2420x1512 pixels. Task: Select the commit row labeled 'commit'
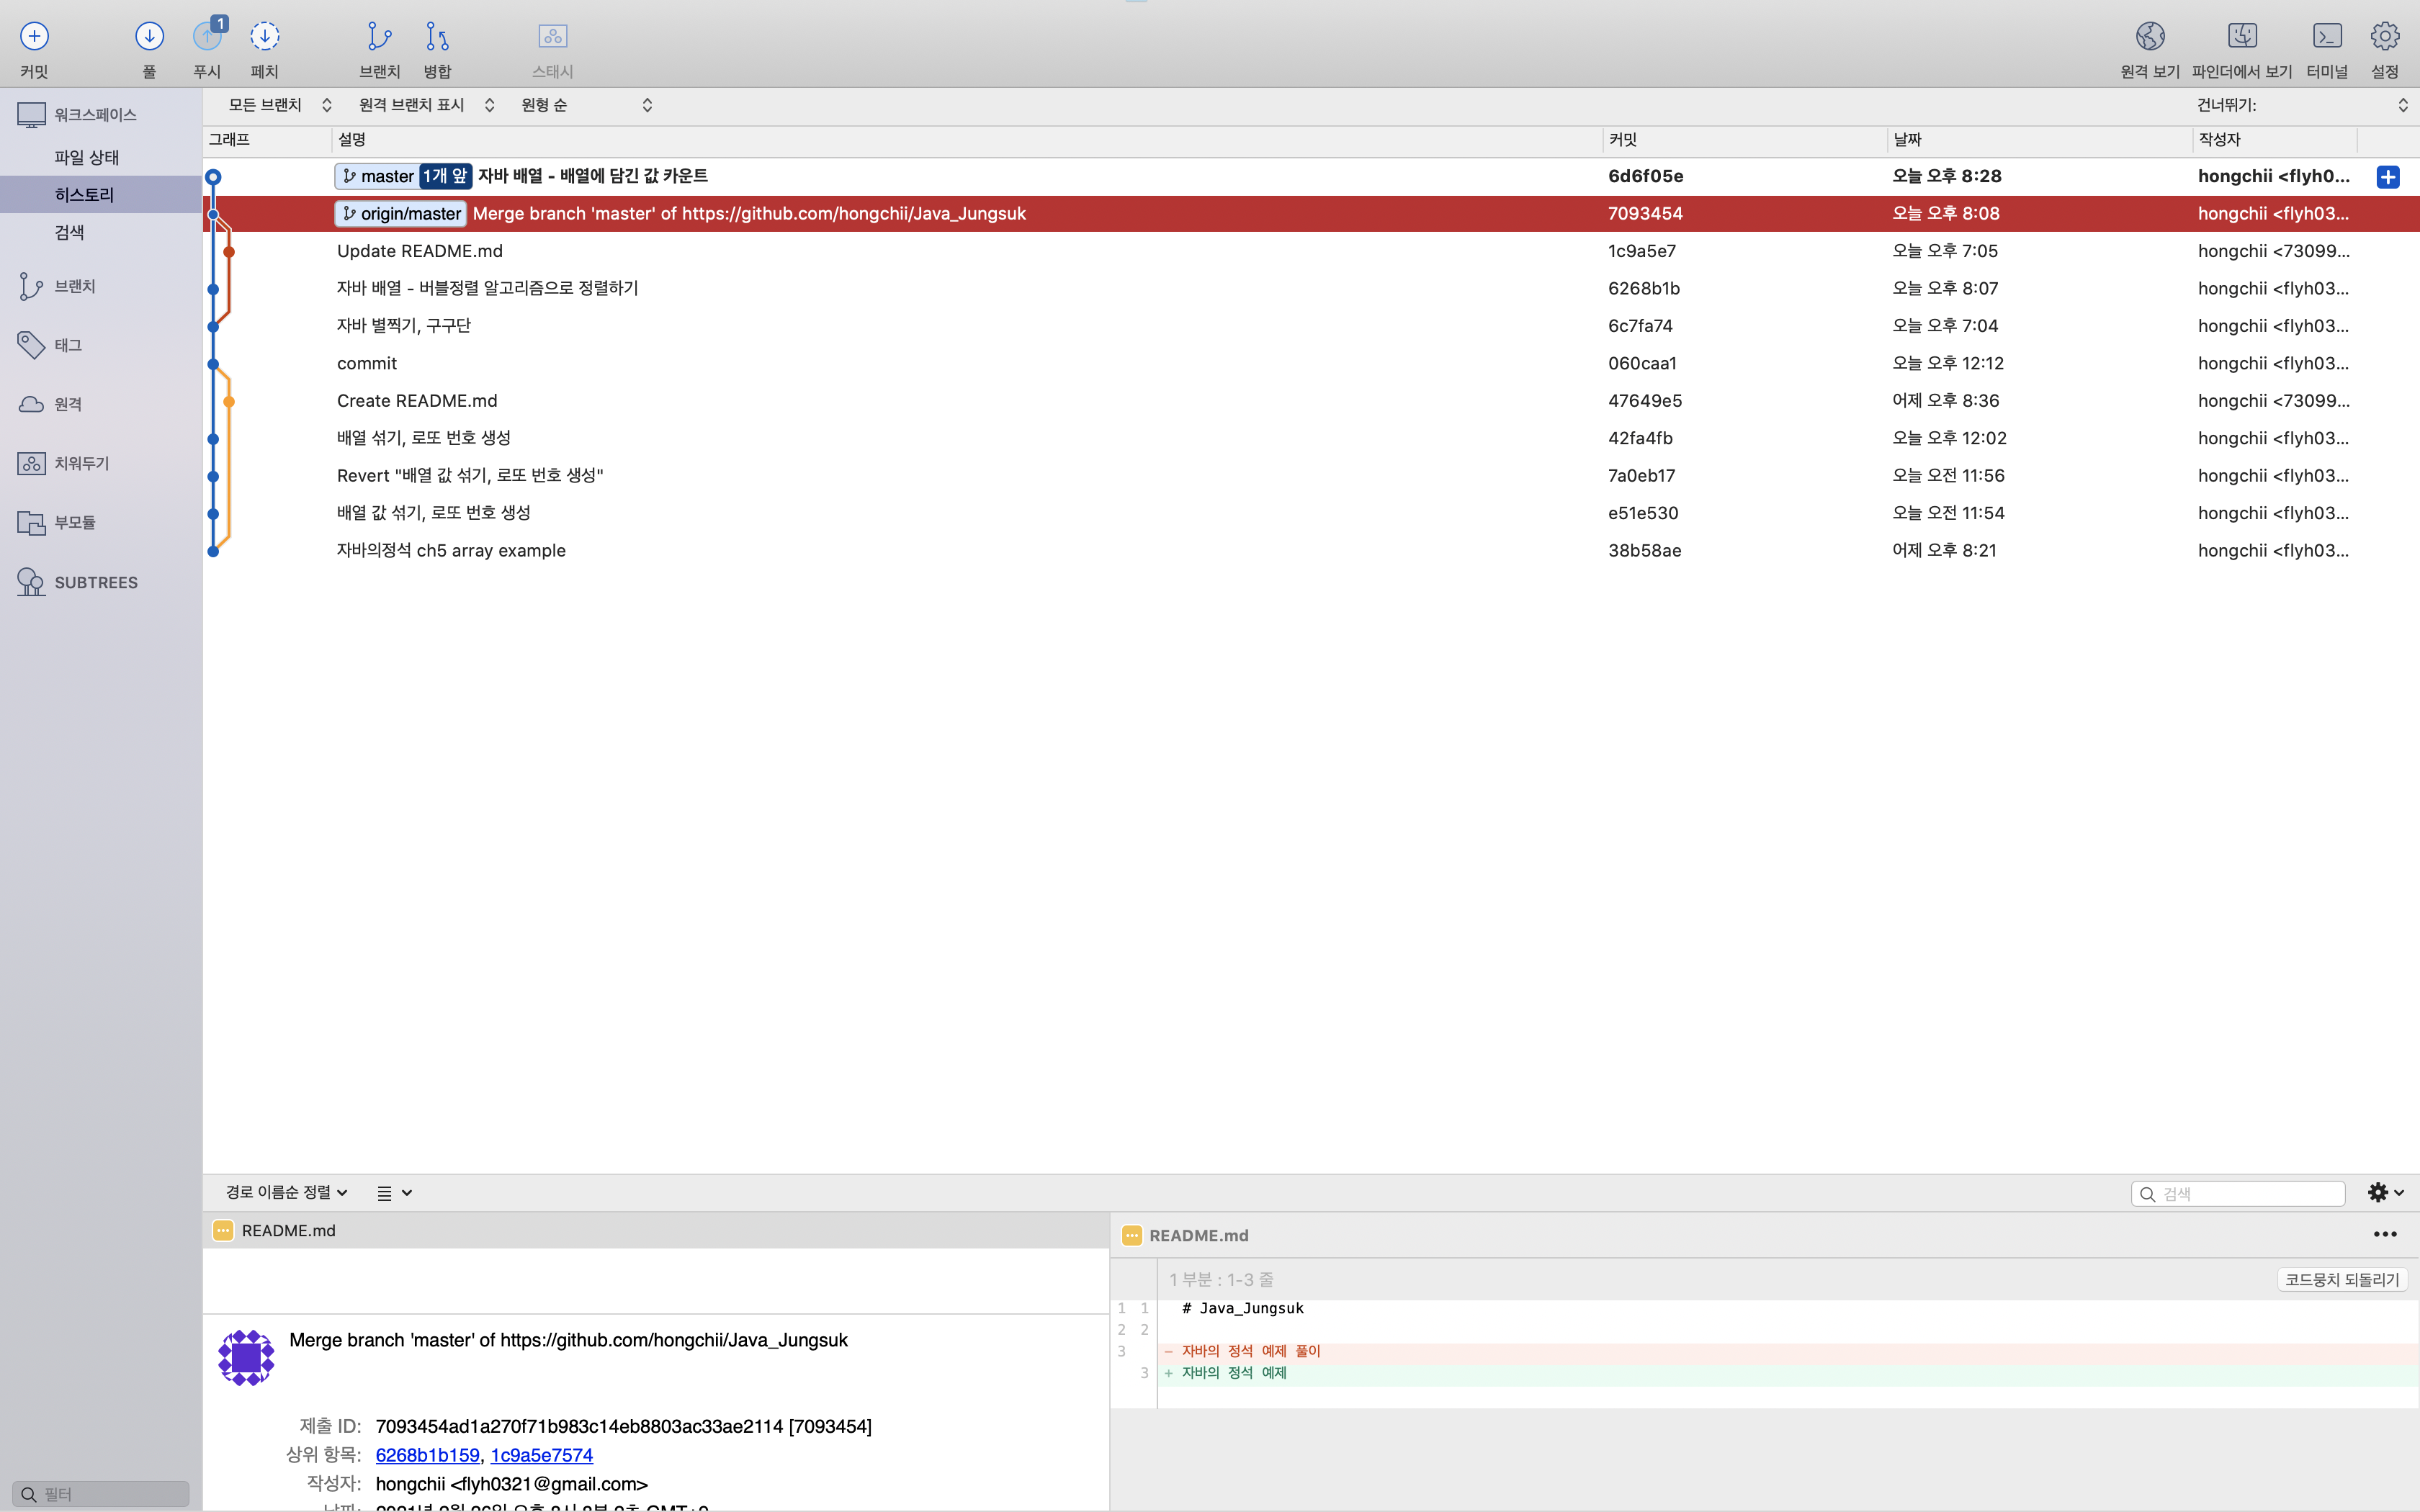(1311, 364)
